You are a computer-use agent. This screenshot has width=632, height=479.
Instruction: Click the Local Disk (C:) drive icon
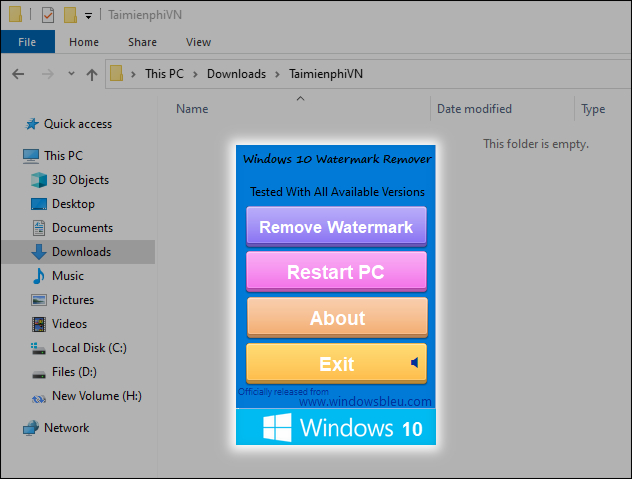click(38, 348)
